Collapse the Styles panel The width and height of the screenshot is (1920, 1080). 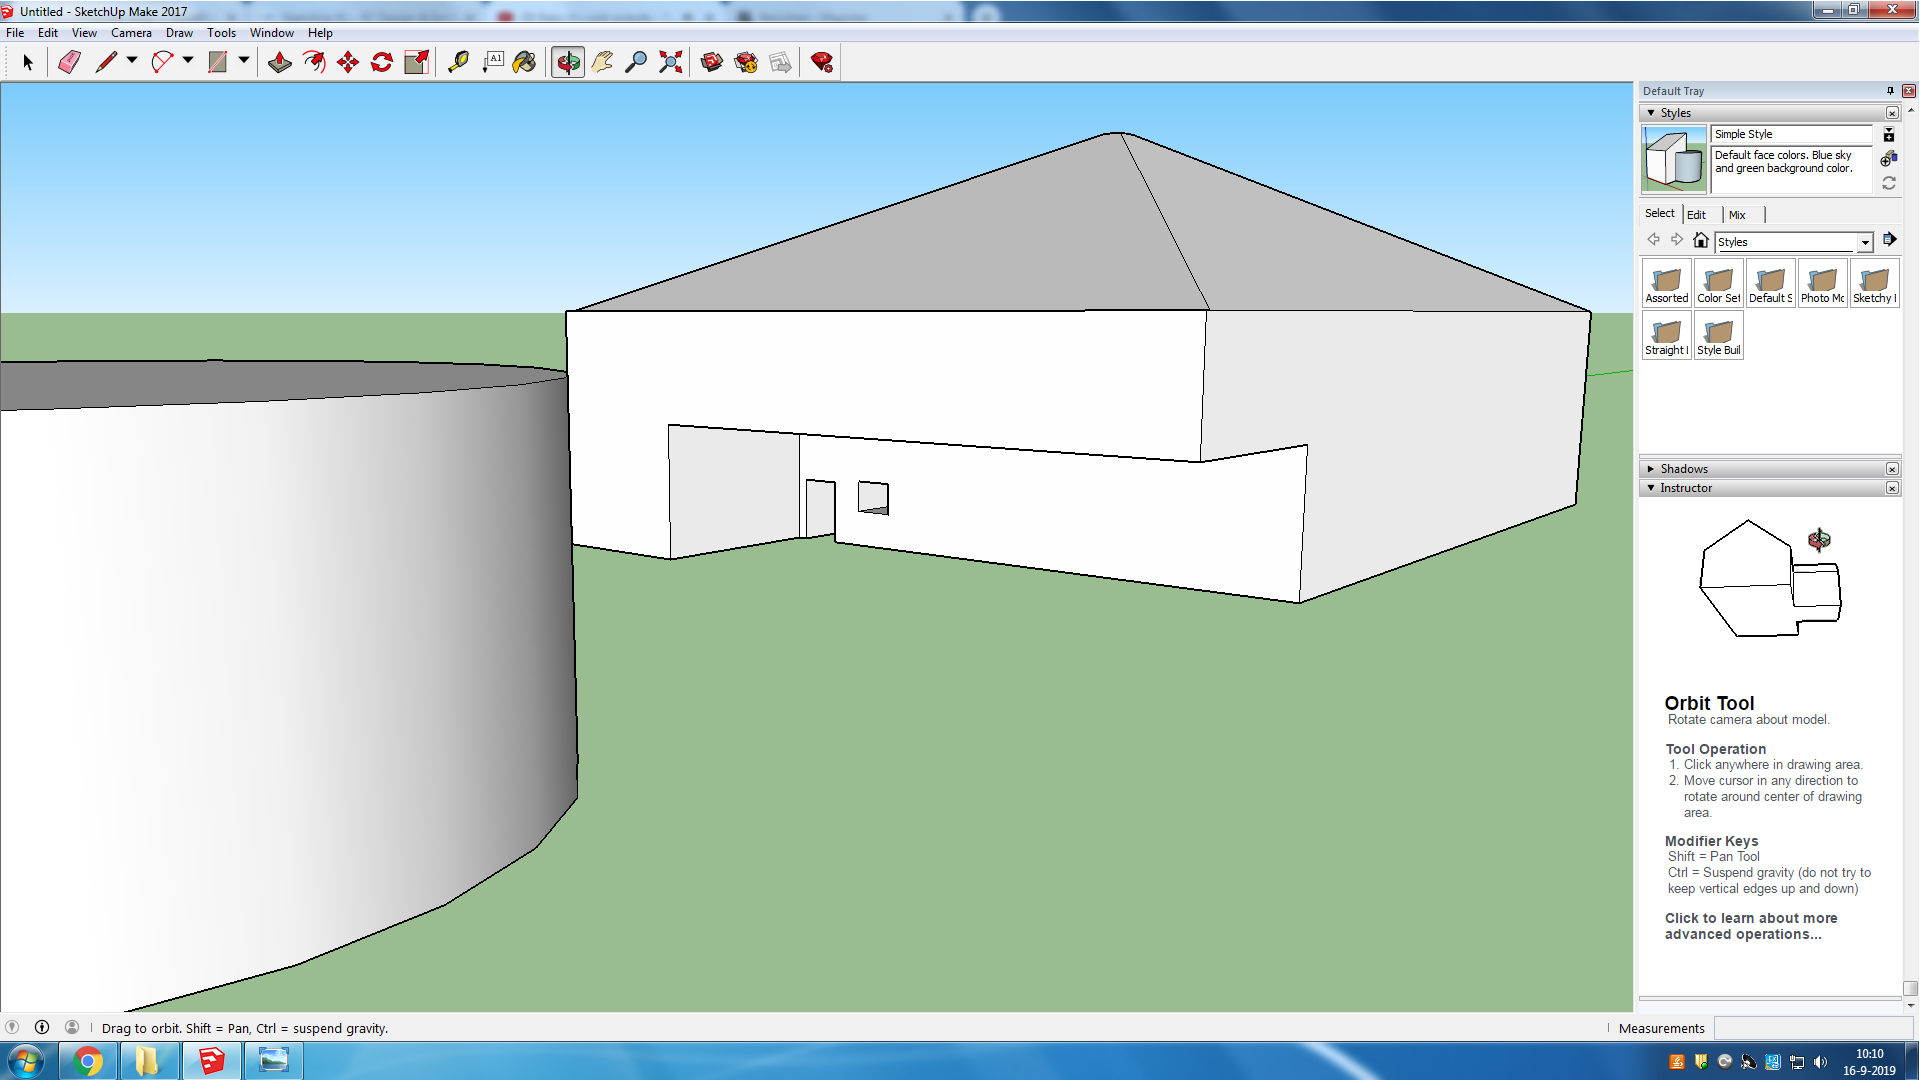click(1651, 113)
